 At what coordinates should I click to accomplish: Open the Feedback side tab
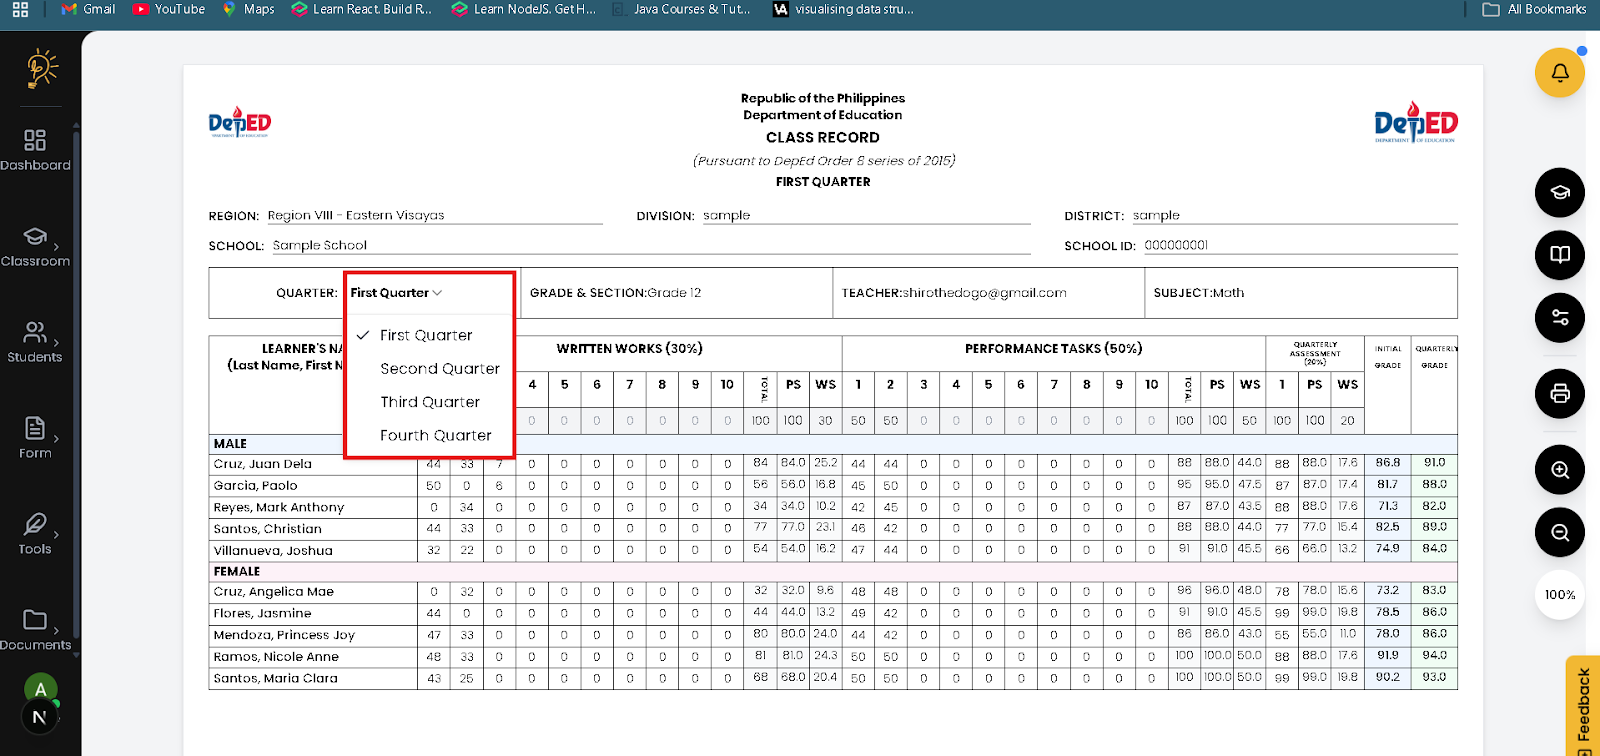click(x=1583, y=705)
